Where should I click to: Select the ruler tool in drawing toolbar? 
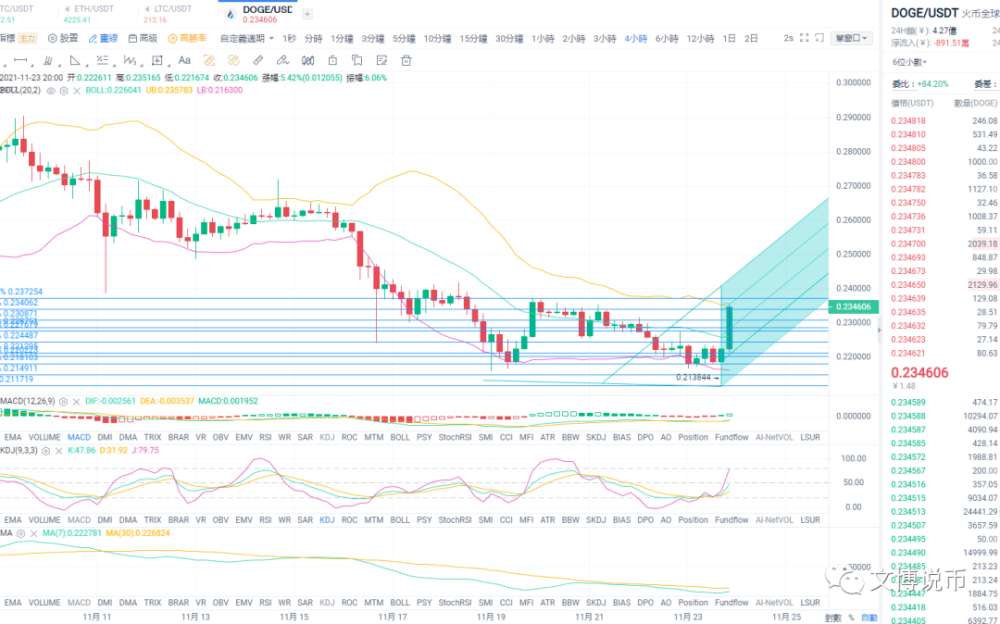(258, 61)
